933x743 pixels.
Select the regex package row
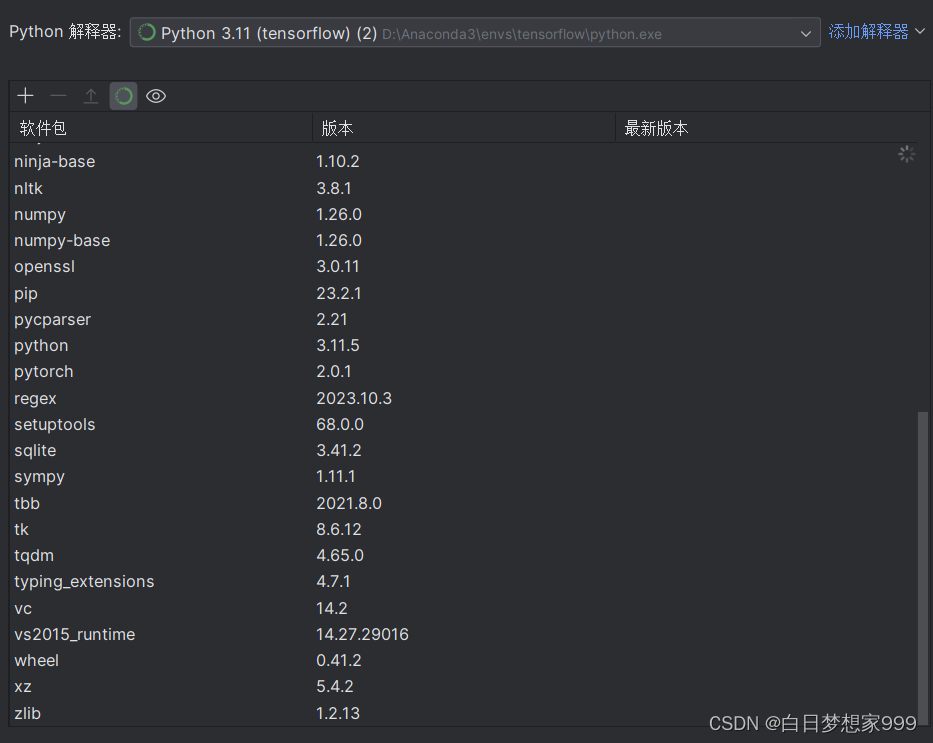point(464,398)
